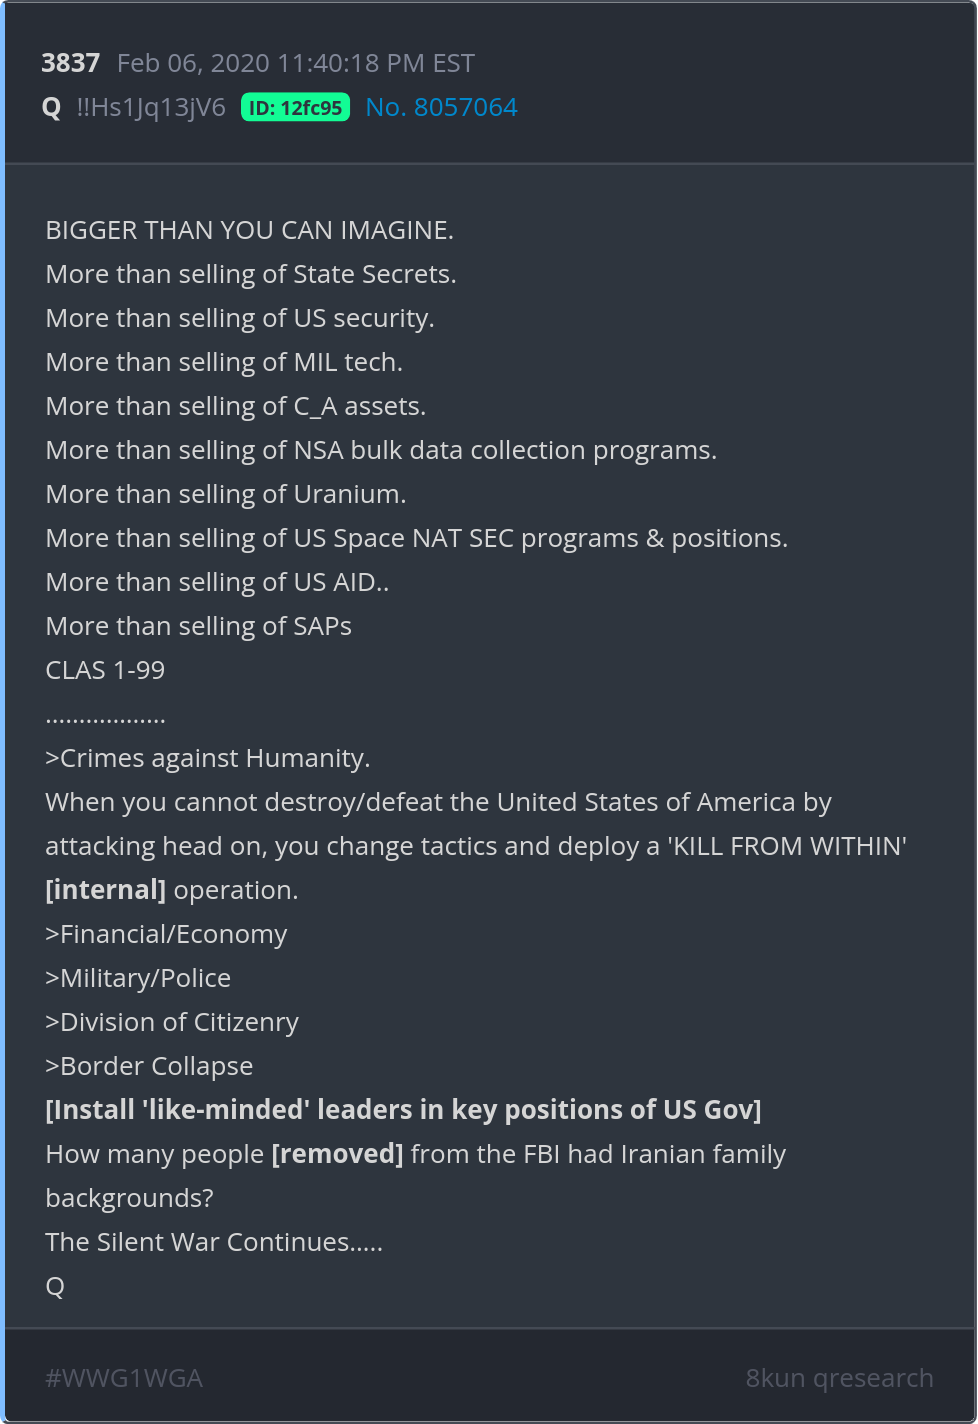Open the No. 8057064 post link

point(441,107)
